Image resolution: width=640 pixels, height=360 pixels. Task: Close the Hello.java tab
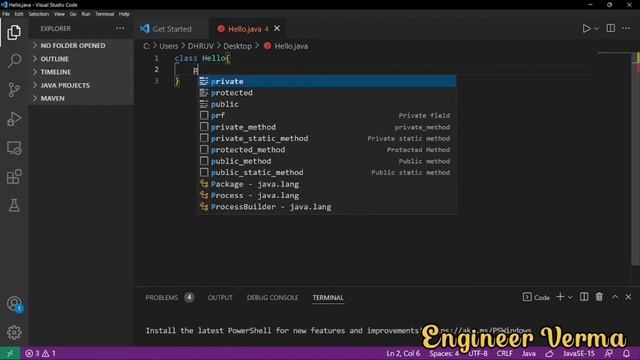point(277,28)
